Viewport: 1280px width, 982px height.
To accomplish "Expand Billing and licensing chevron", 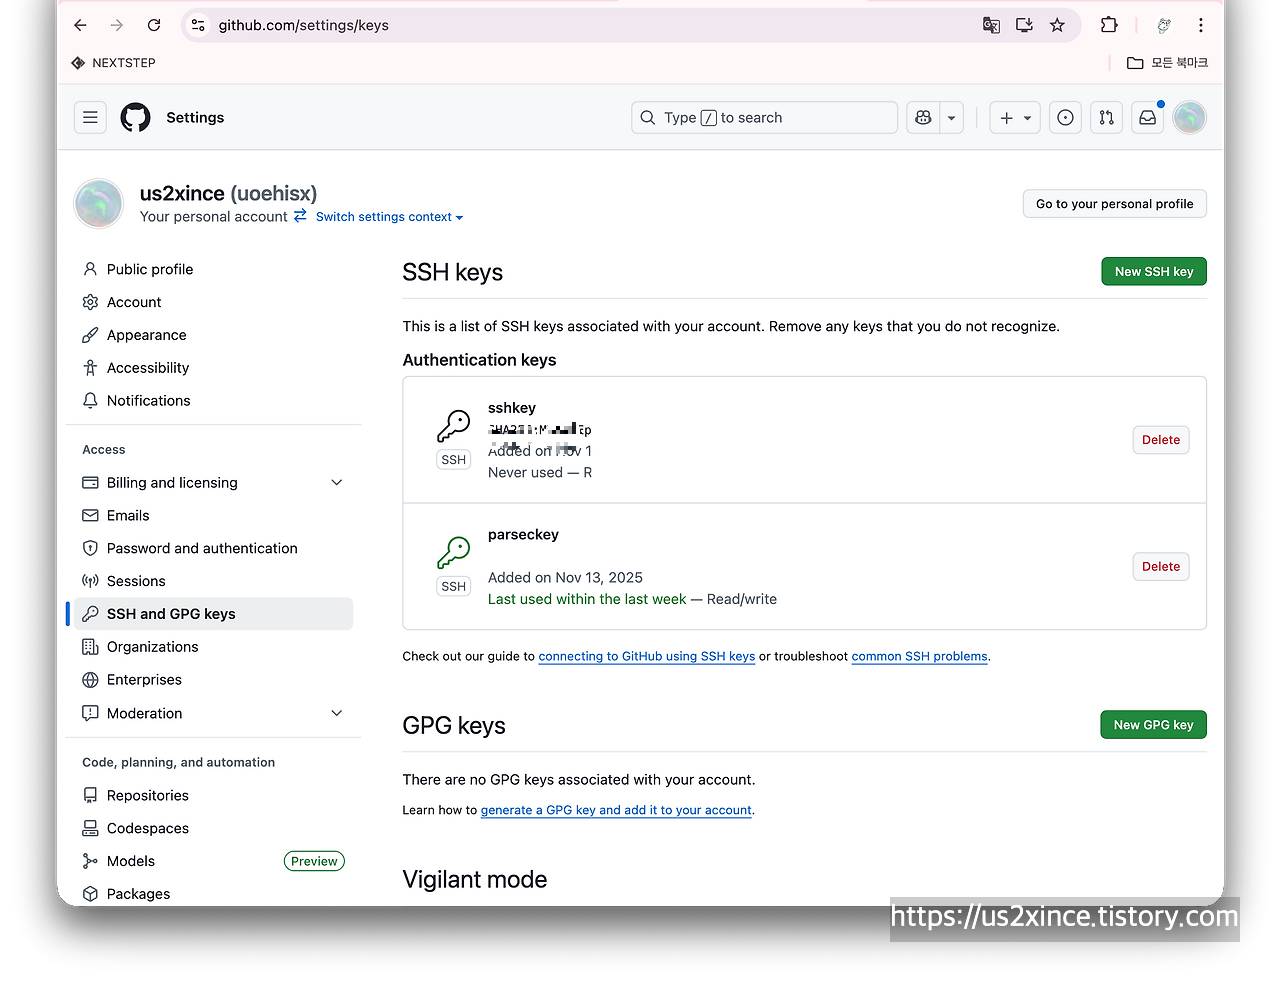I will click(337, 483).
